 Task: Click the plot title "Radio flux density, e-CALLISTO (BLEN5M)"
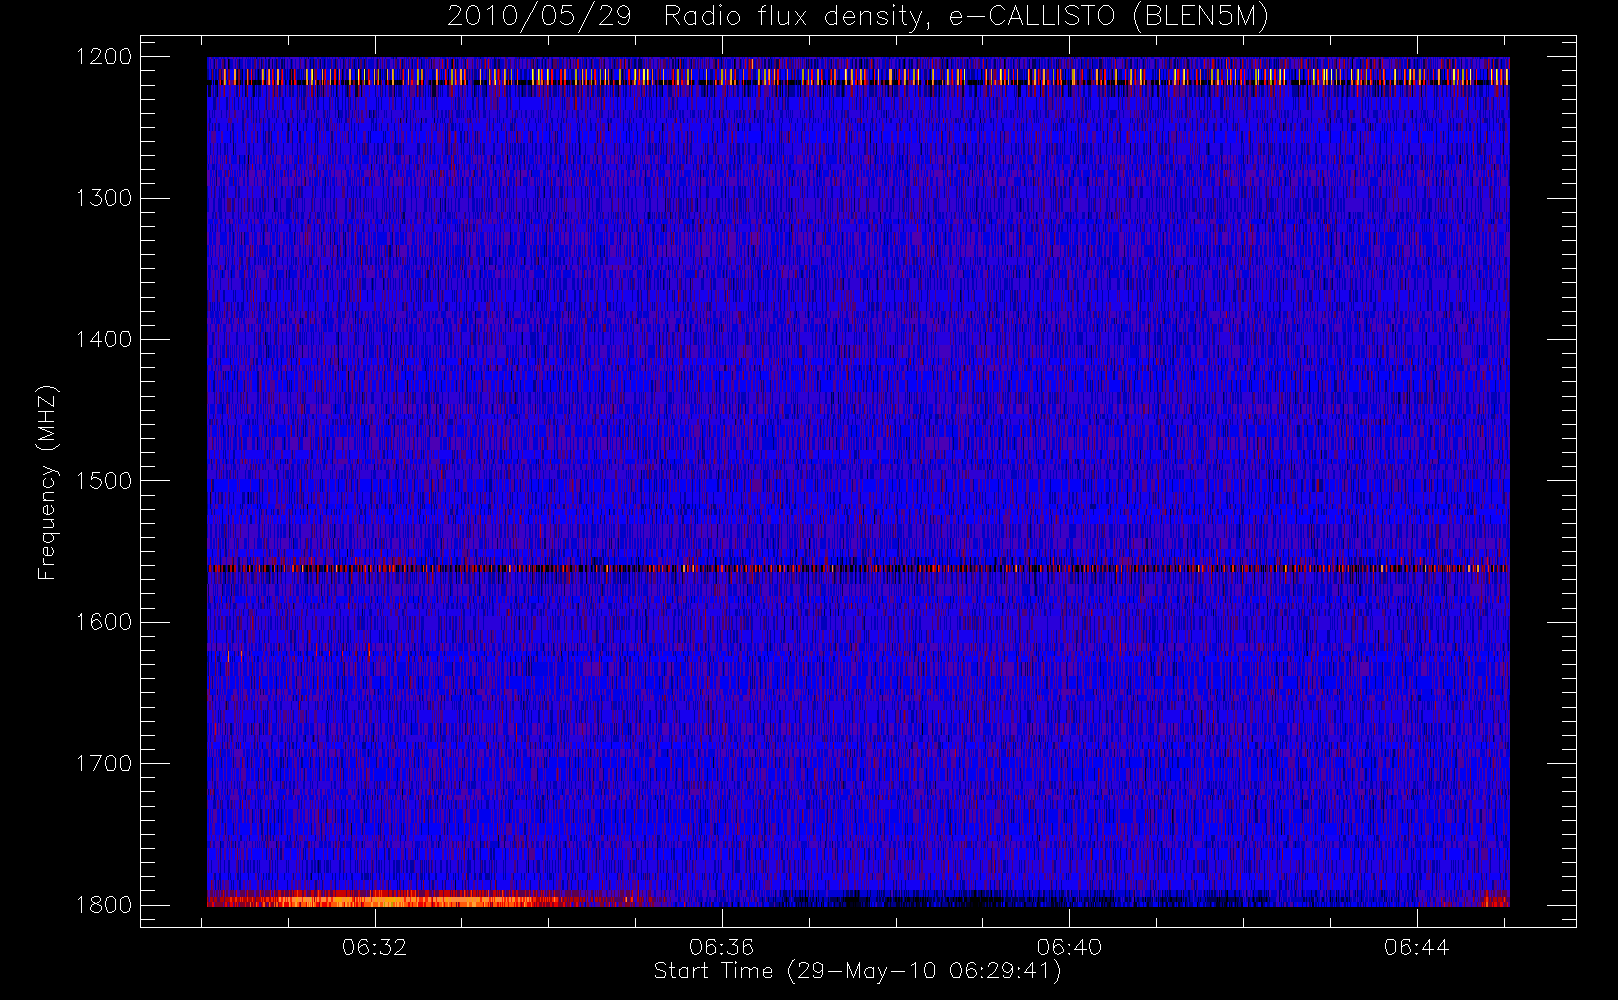966,17
